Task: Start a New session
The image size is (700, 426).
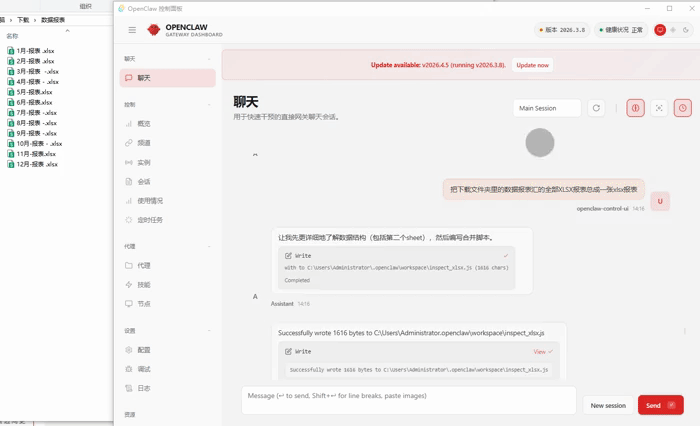Action: tap(608, 405)
